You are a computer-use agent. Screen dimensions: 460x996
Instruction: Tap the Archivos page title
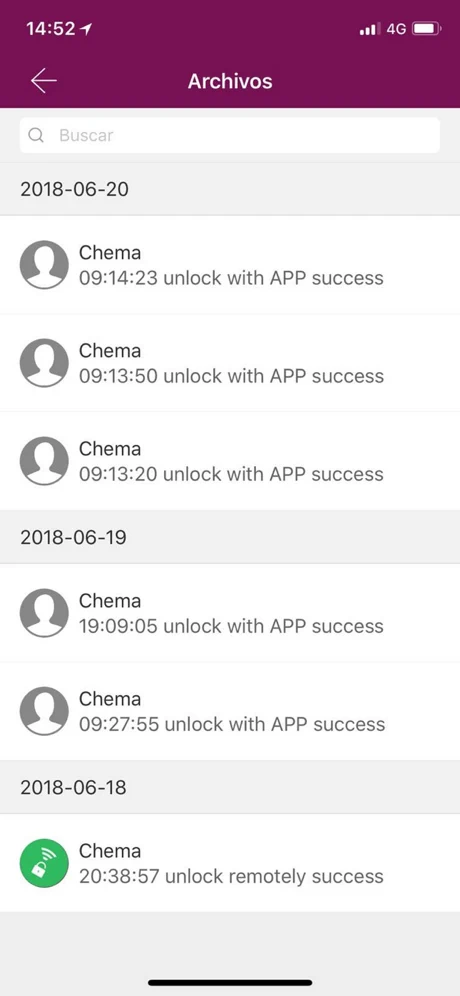click(x=230, y=81)
